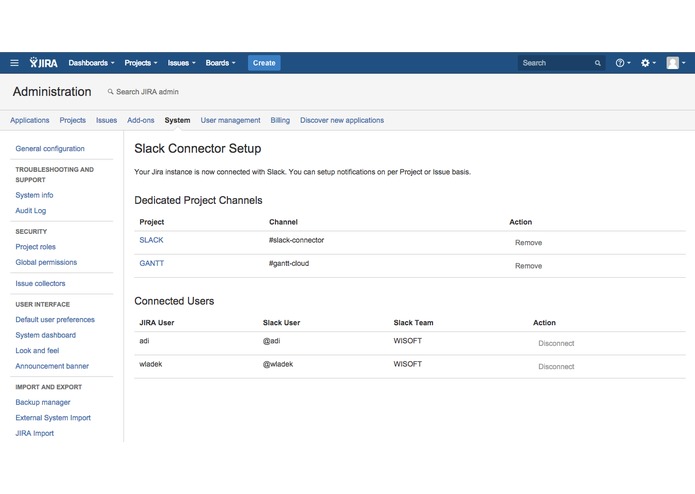Click the #slack-connector channel cell

(x=296, y=240)
